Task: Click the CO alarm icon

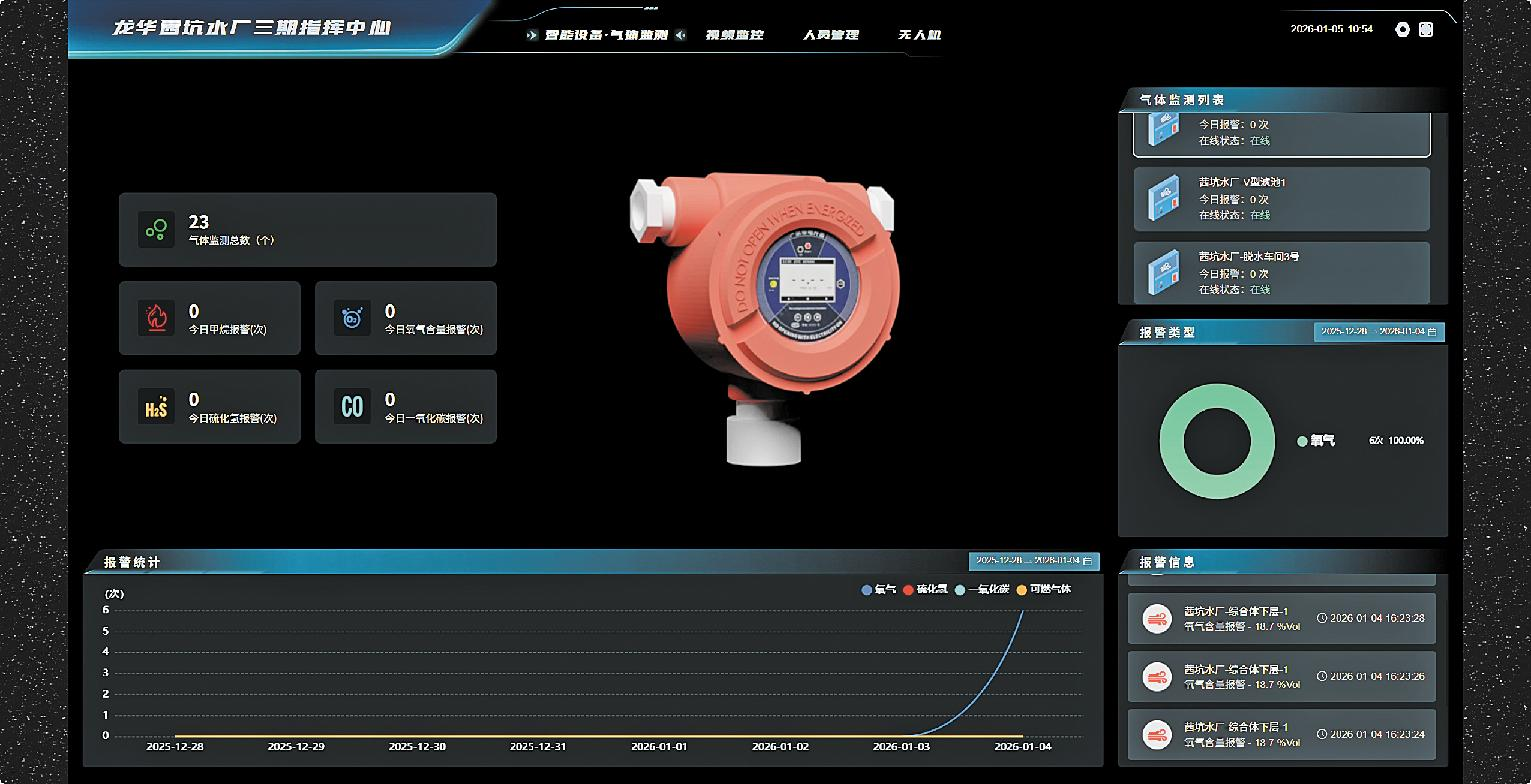Action: click(x=352, y=407)
